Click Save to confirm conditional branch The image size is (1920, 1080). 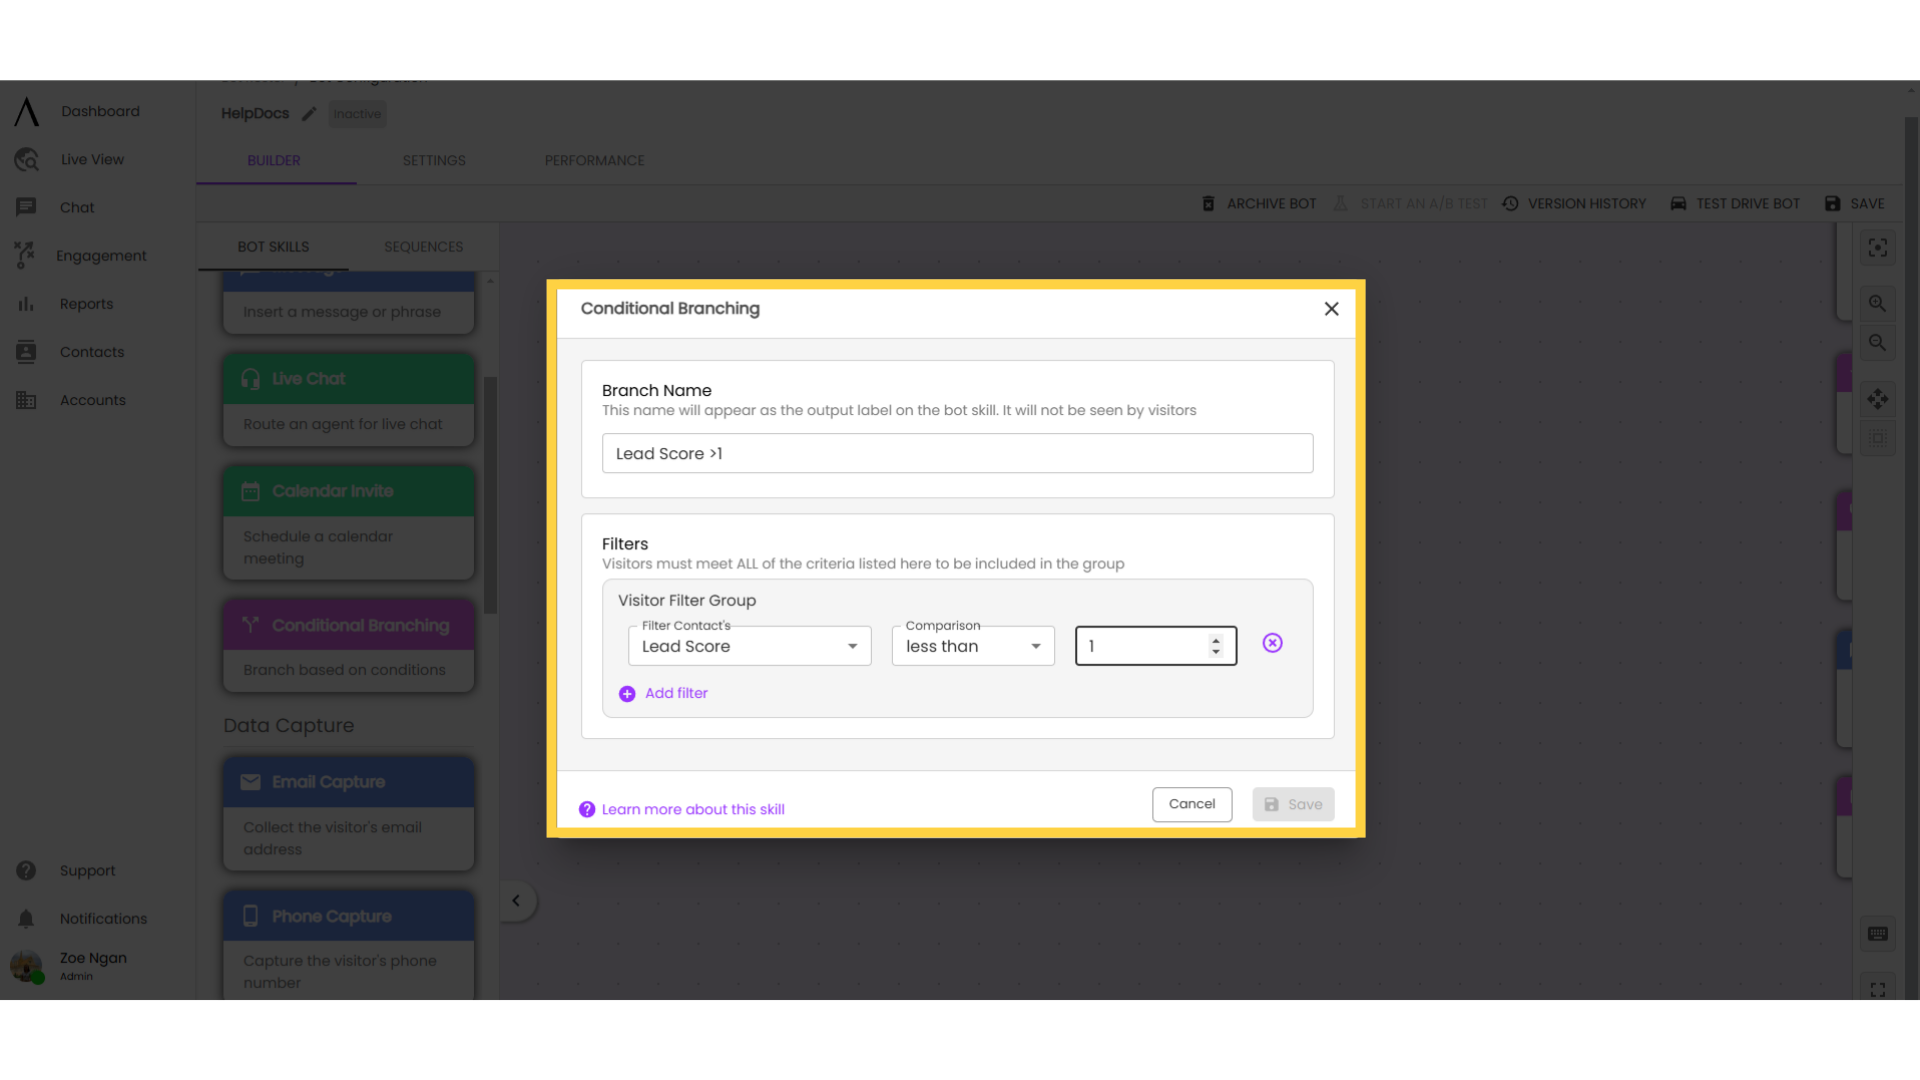coord(1294,803)
